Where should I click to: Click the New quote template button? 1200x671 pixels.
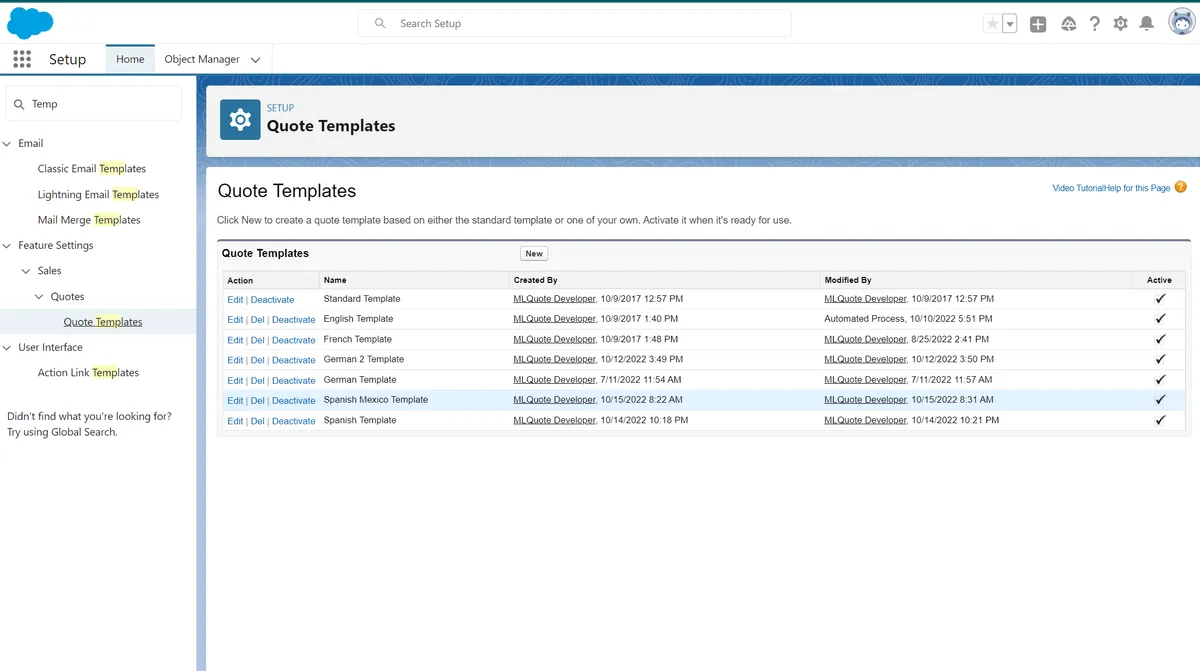[x=534, y=254]
